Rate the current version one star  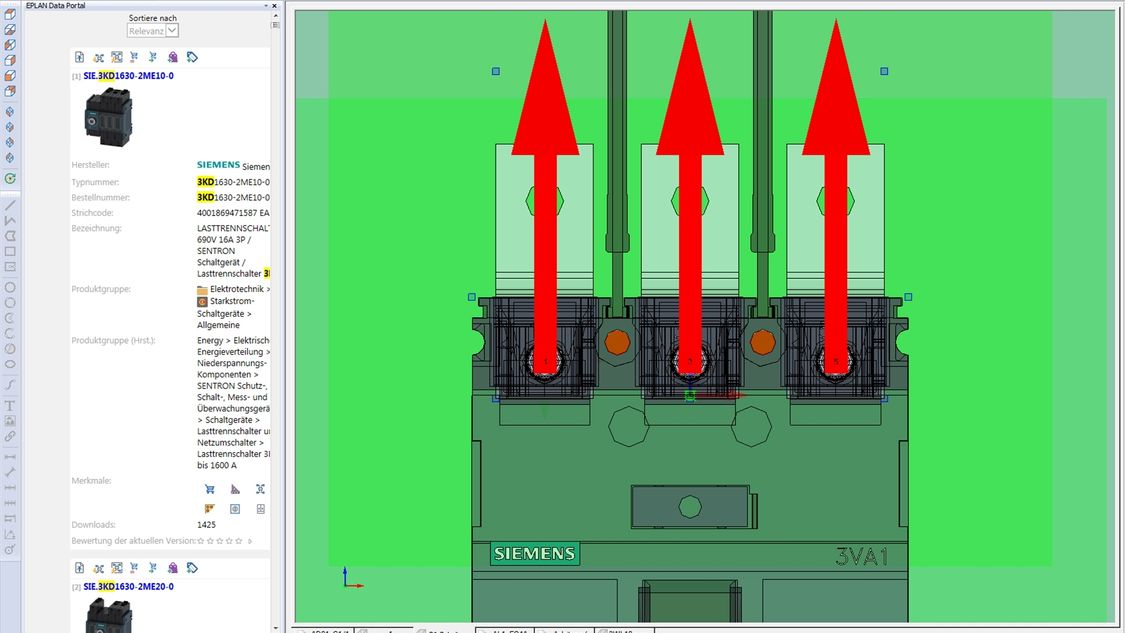coord(201,541)
